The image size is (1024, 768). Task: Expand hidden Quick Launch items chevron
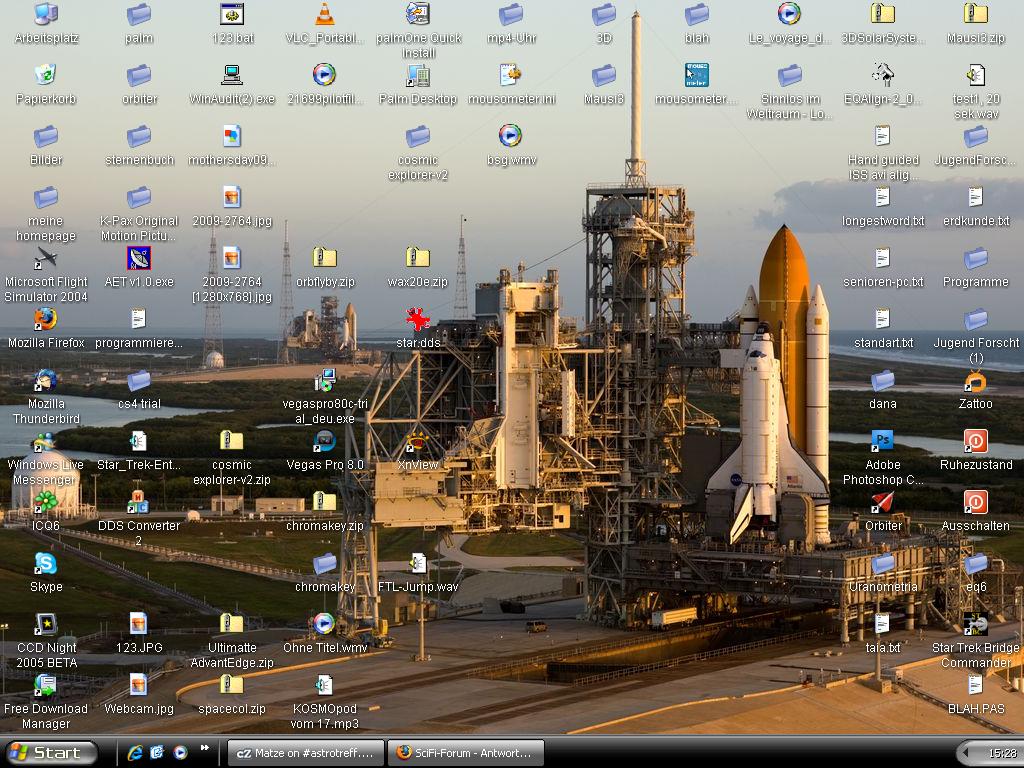coord(205,748)
